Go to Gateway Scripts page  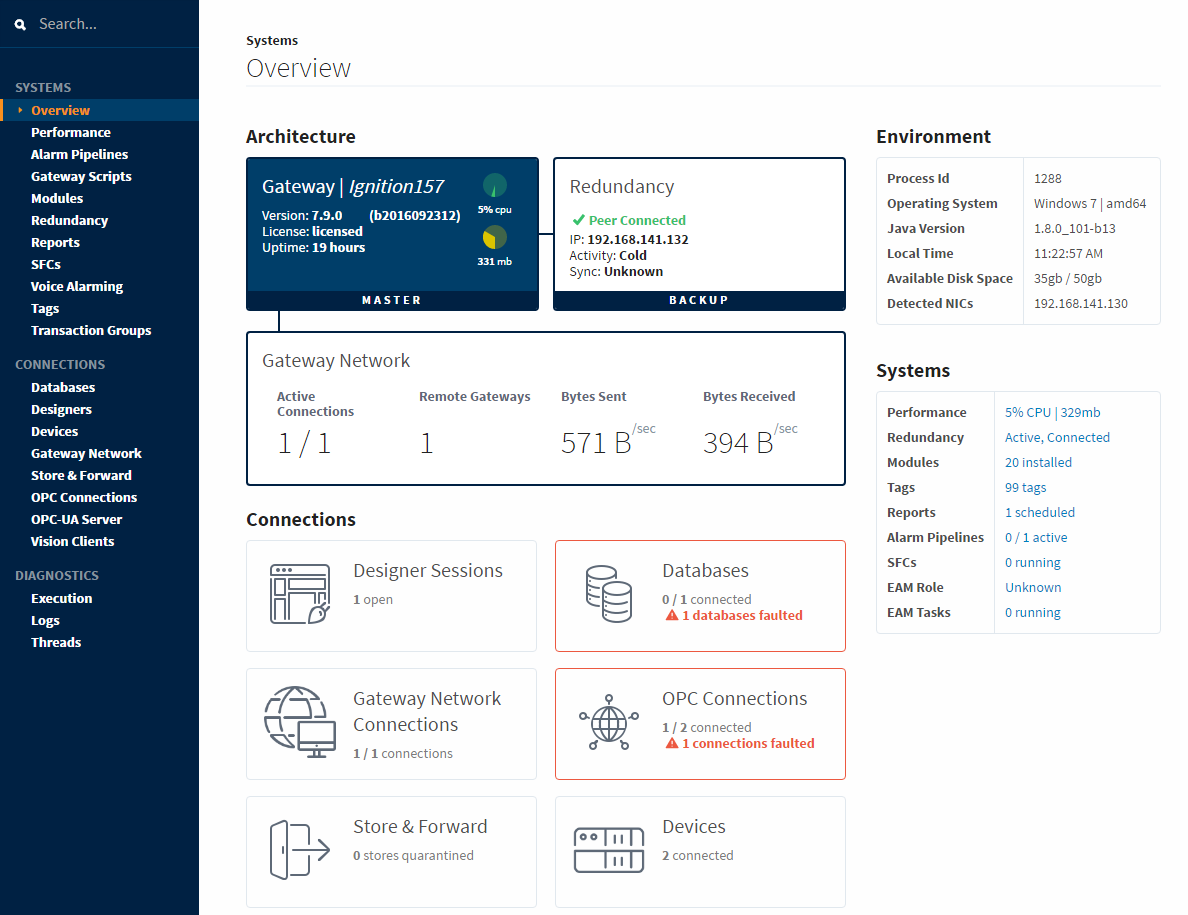(81, 176)
